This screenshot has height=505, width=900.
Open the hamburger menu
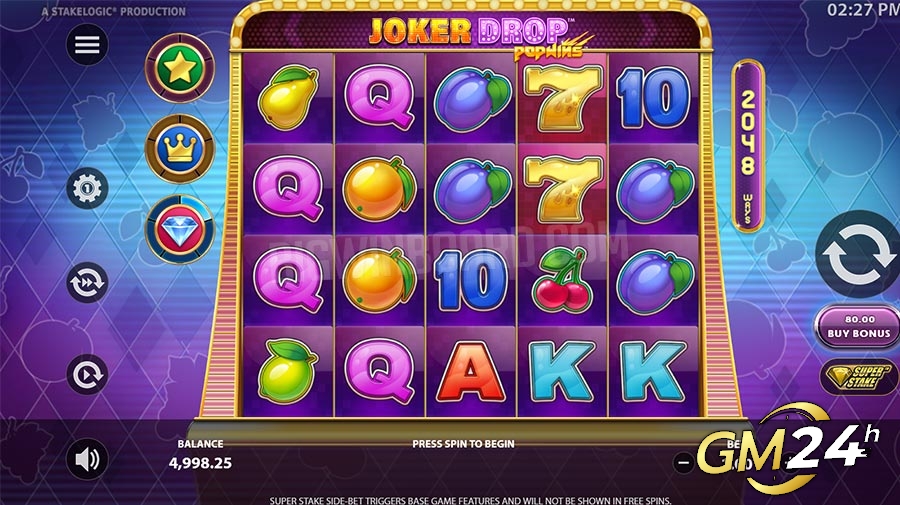coord(87,44)
